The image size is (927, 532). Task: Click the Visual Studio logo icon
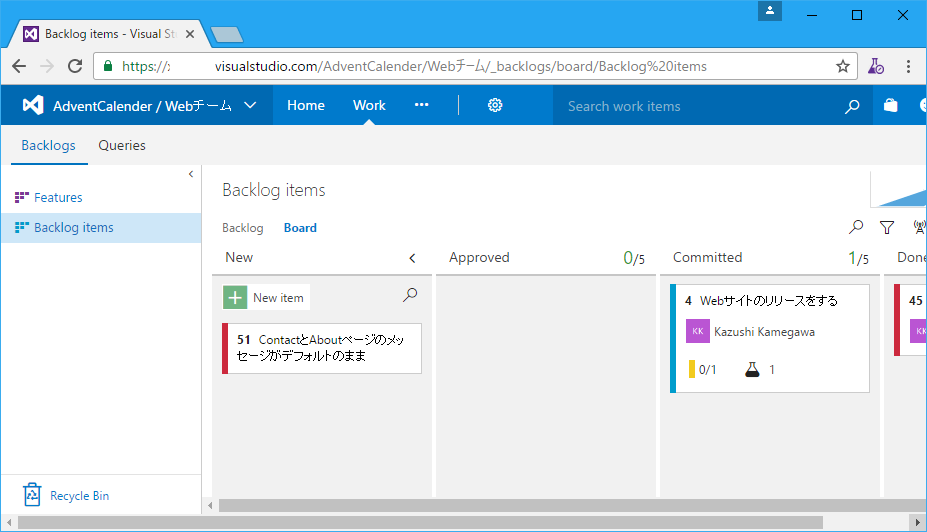tap(33, 105)
